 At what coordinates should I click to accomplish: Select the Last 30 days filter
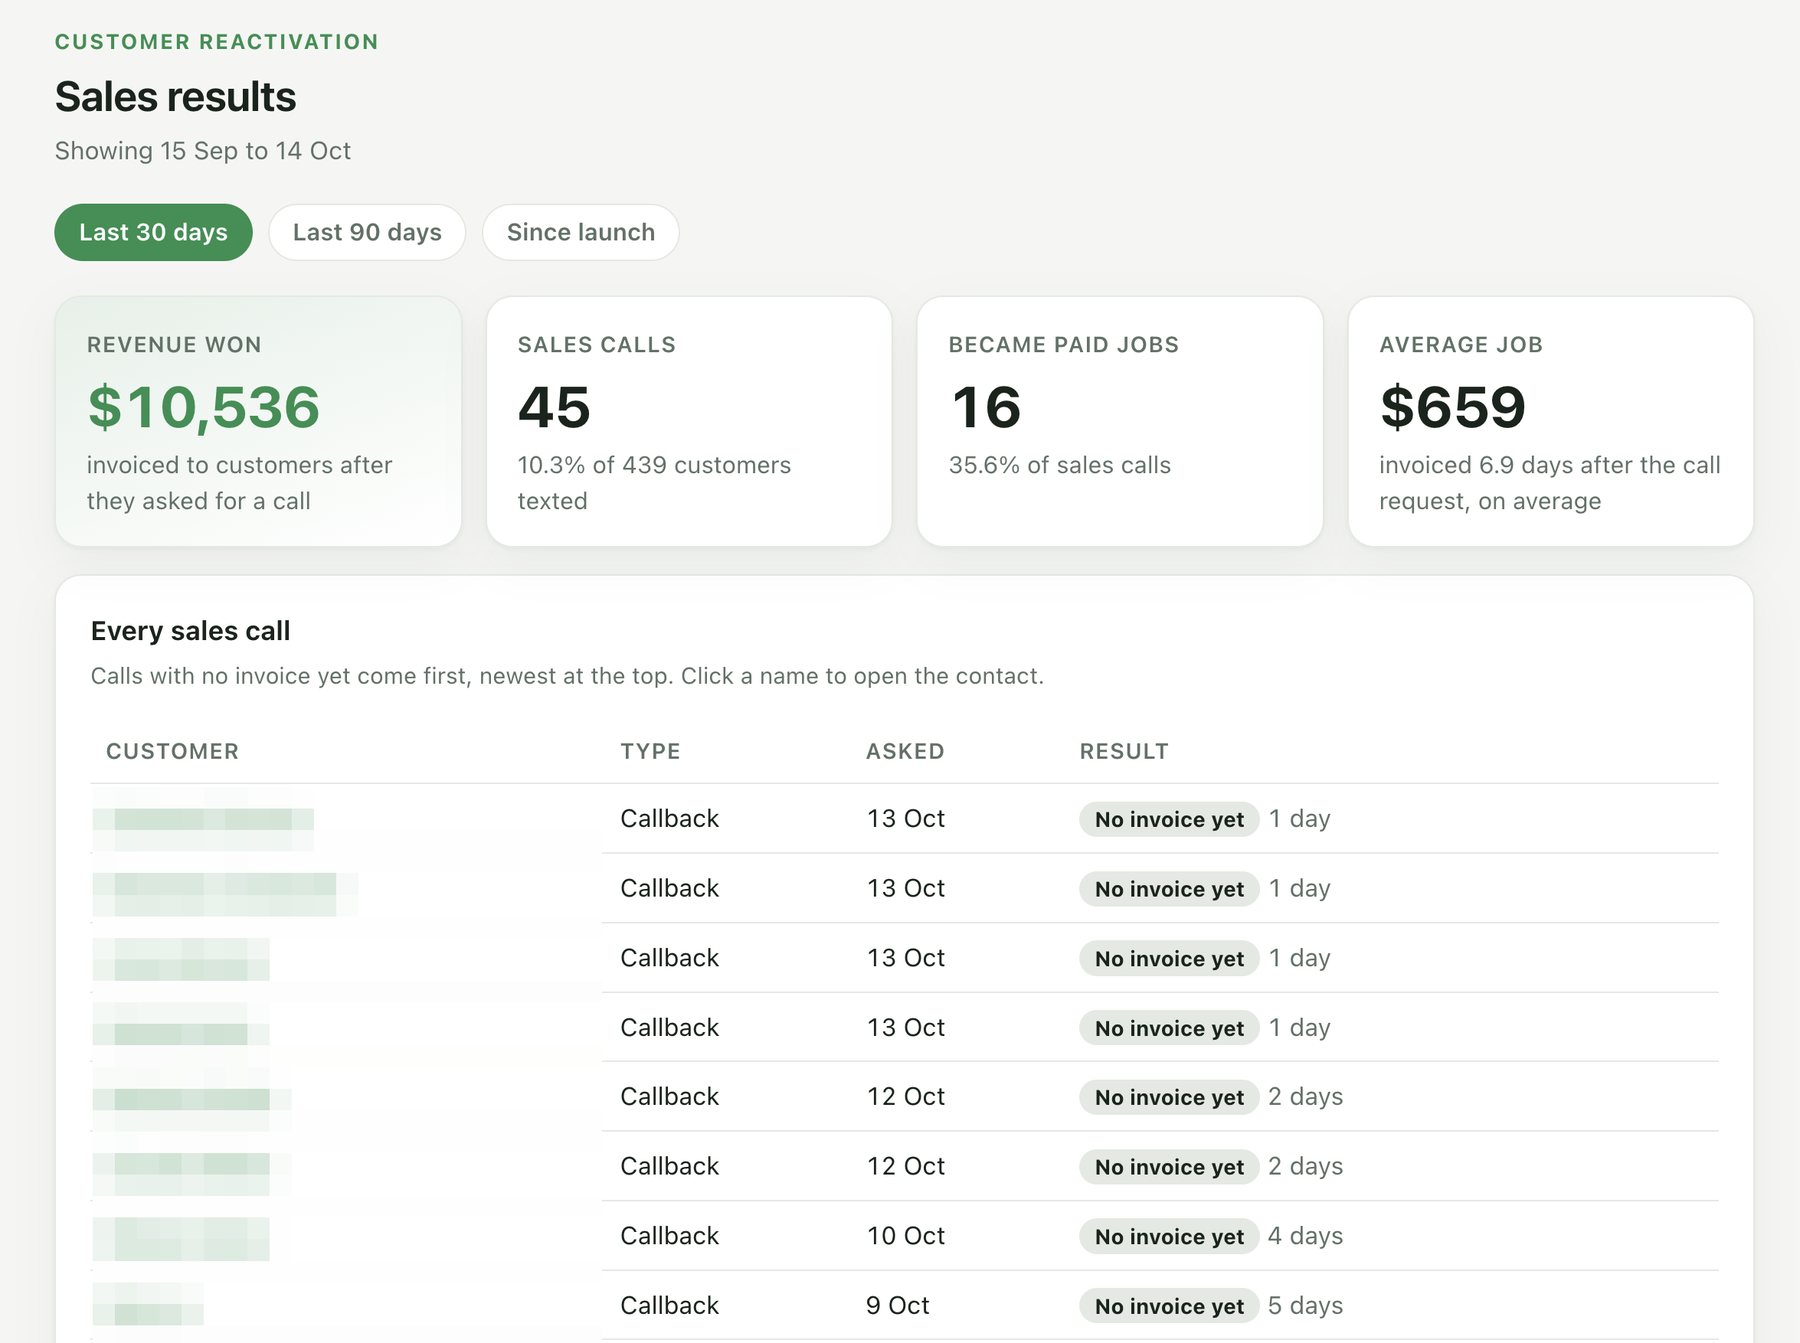pyautogui.click(x=153, y=232)
